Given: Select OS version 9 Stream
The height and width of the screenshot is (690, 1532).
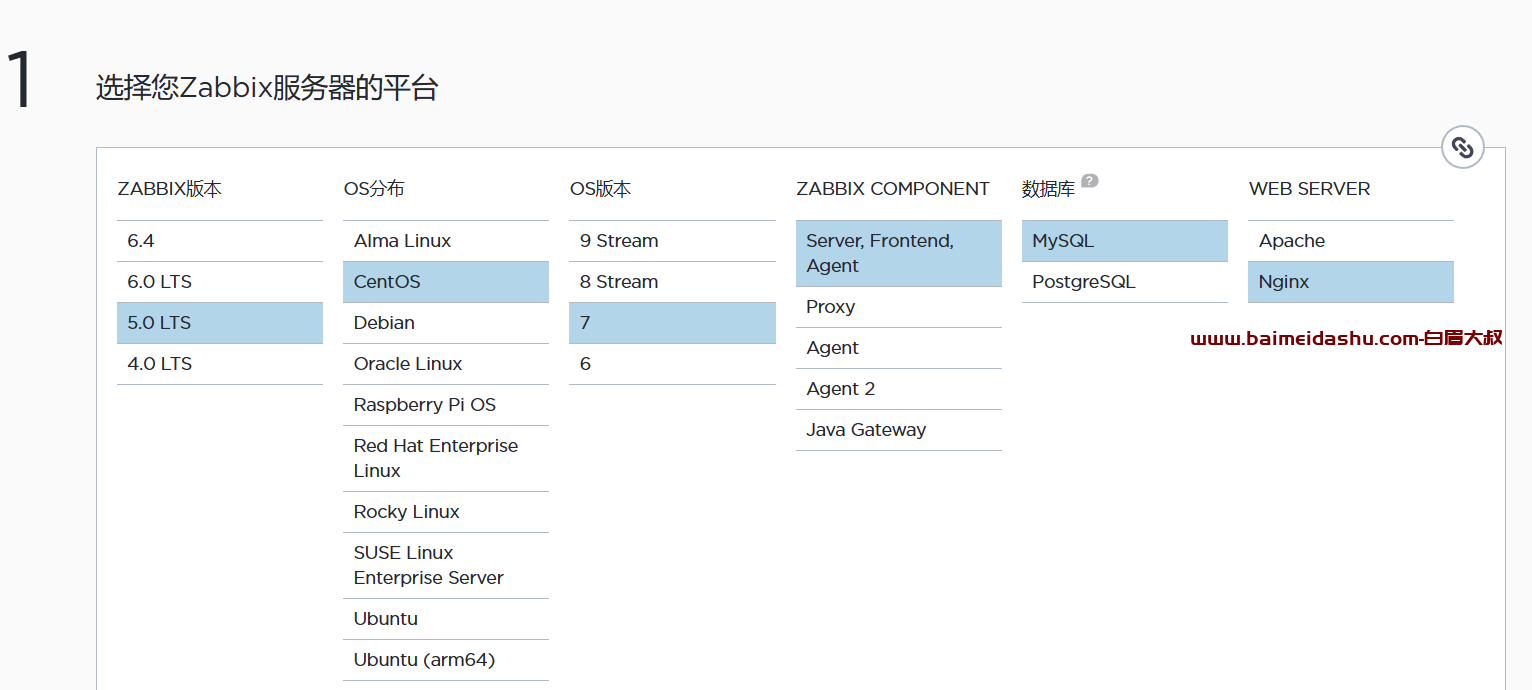Looking at the screenshot, I should pos(672,241).
